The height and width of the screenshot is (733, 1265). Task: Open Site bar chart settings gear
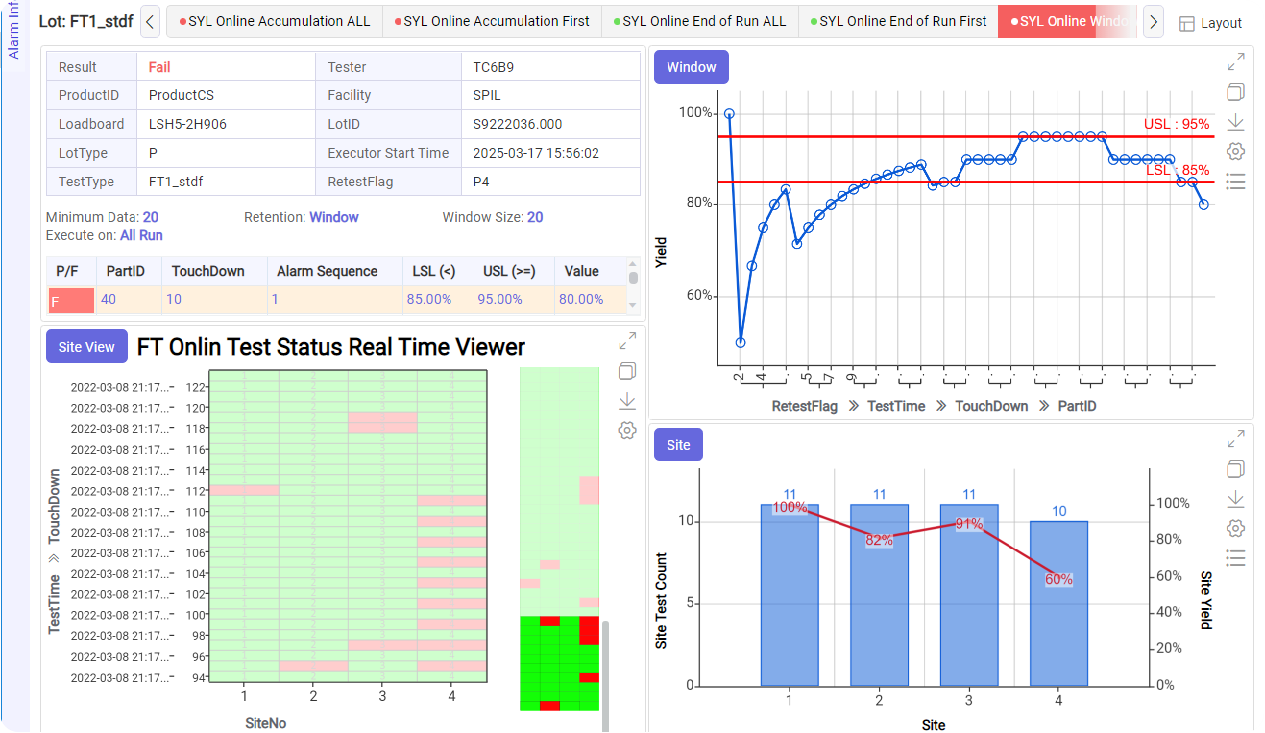tap(1236, 528)
